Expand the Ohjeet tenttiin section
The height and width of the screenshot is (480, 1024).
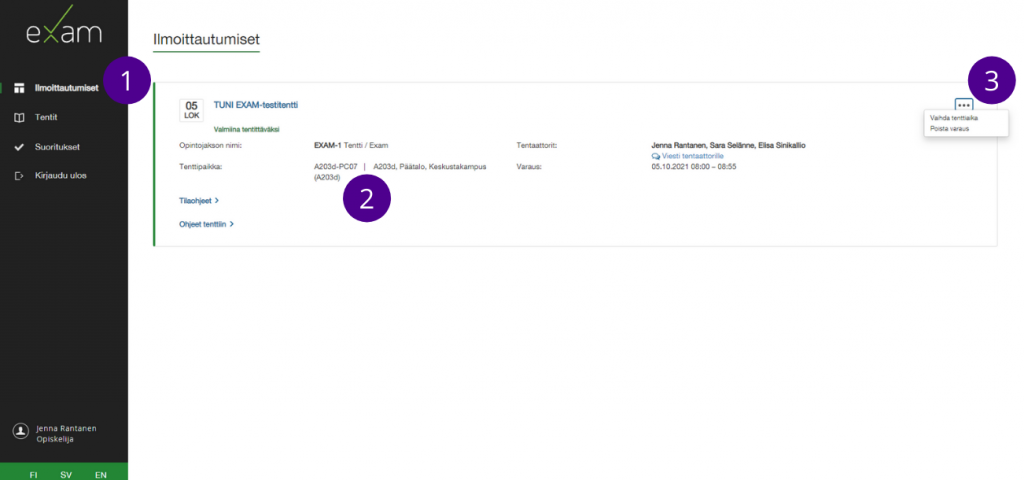coord(206,224)
